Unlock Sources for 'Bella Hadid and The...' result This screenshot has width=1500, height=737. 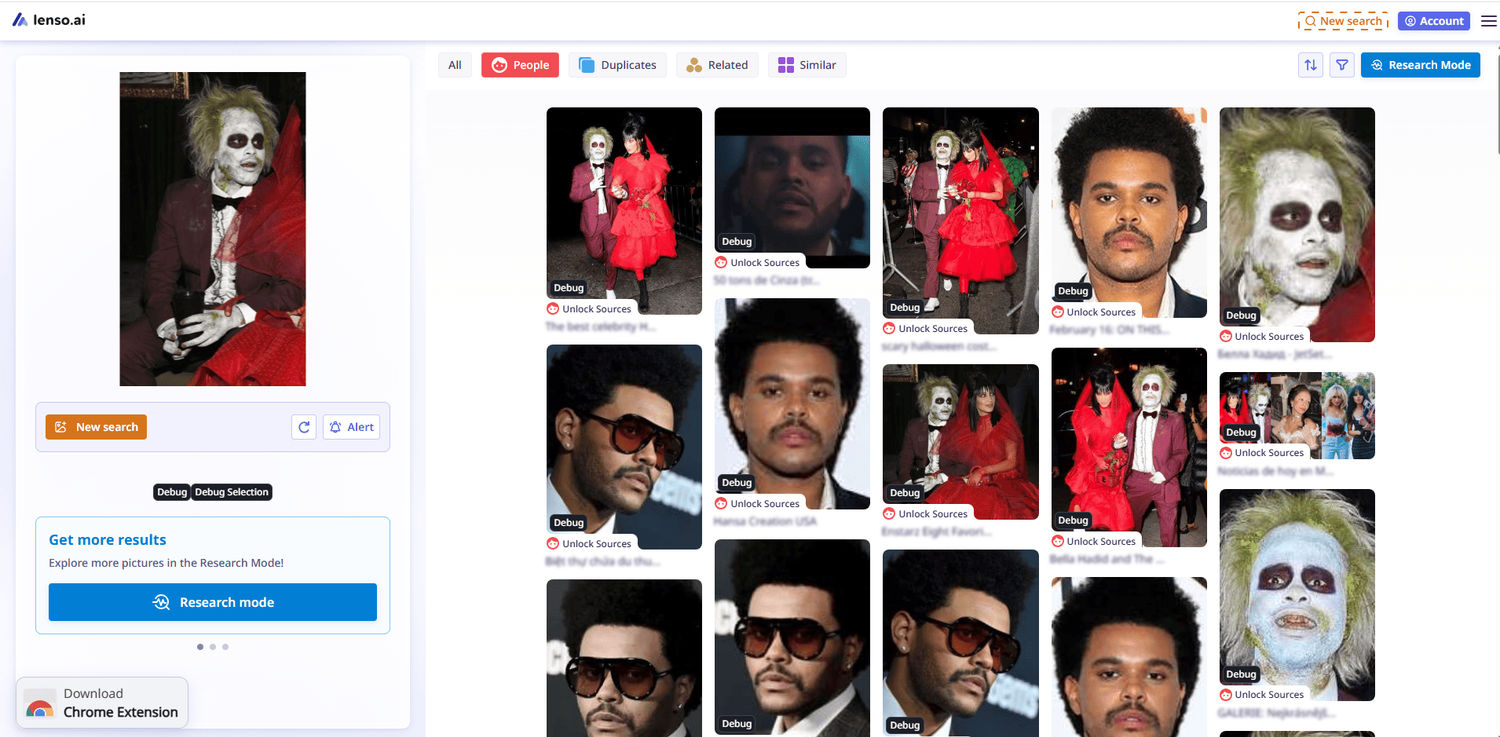click(x=1093, y=541)
